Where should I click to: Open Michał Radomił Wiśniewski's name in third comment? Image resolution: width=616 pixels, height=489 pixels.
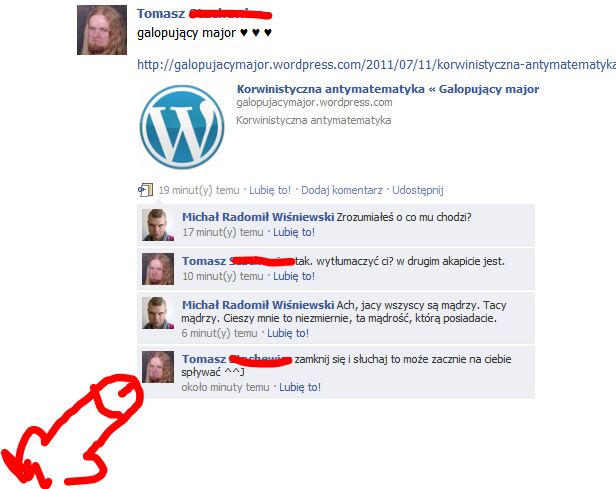pos(258,305)
